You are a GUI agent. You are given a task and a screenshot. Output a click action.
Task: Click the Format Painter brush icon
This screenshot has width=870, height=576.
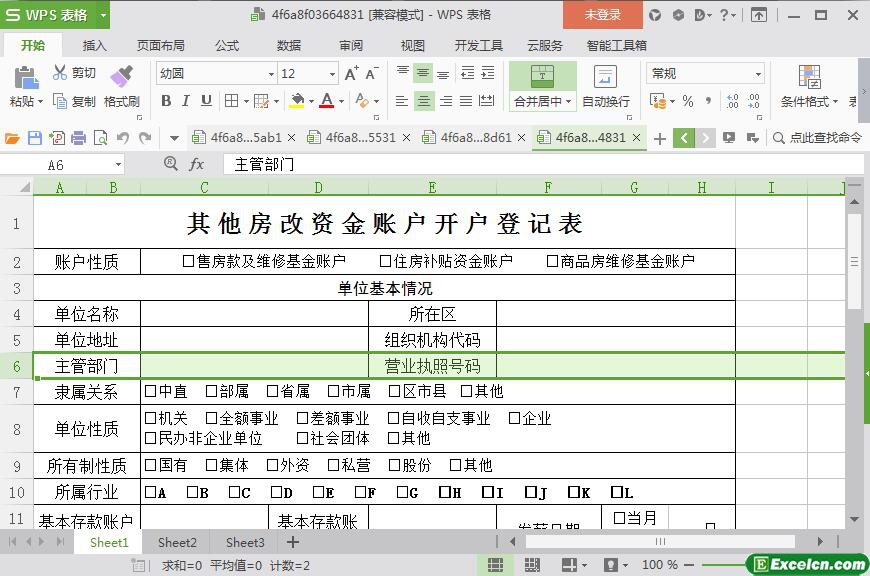click(121, 75)
